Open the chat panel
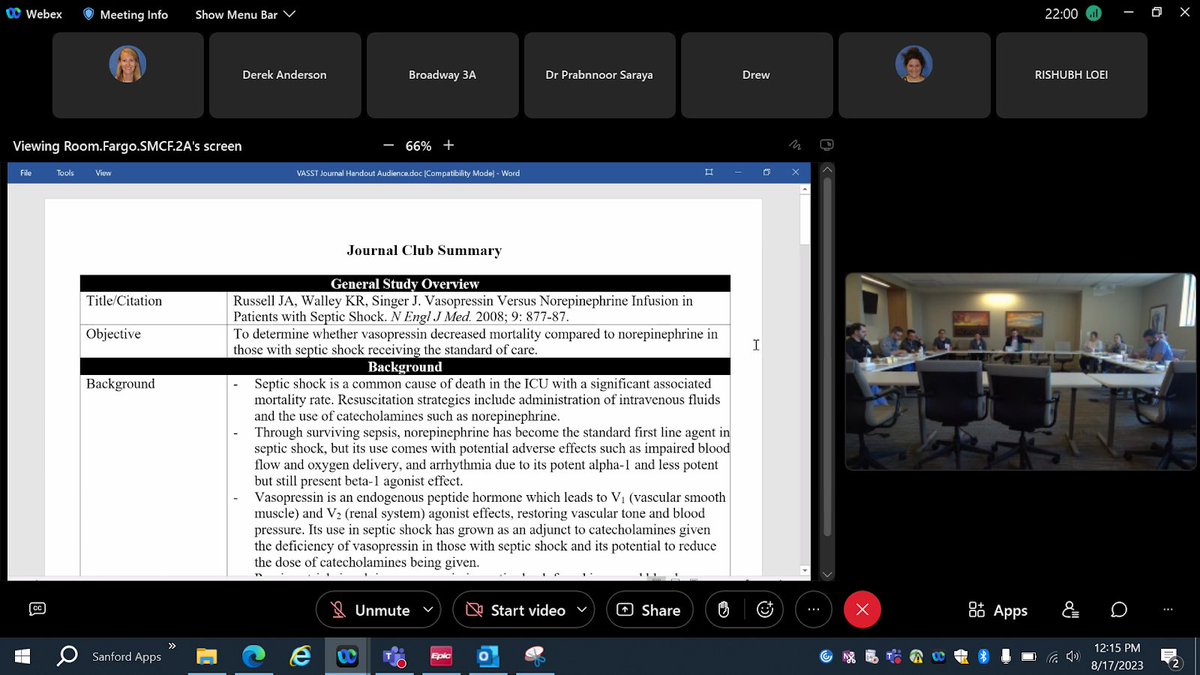1200x675 pixels. [x=1118, y=609]
